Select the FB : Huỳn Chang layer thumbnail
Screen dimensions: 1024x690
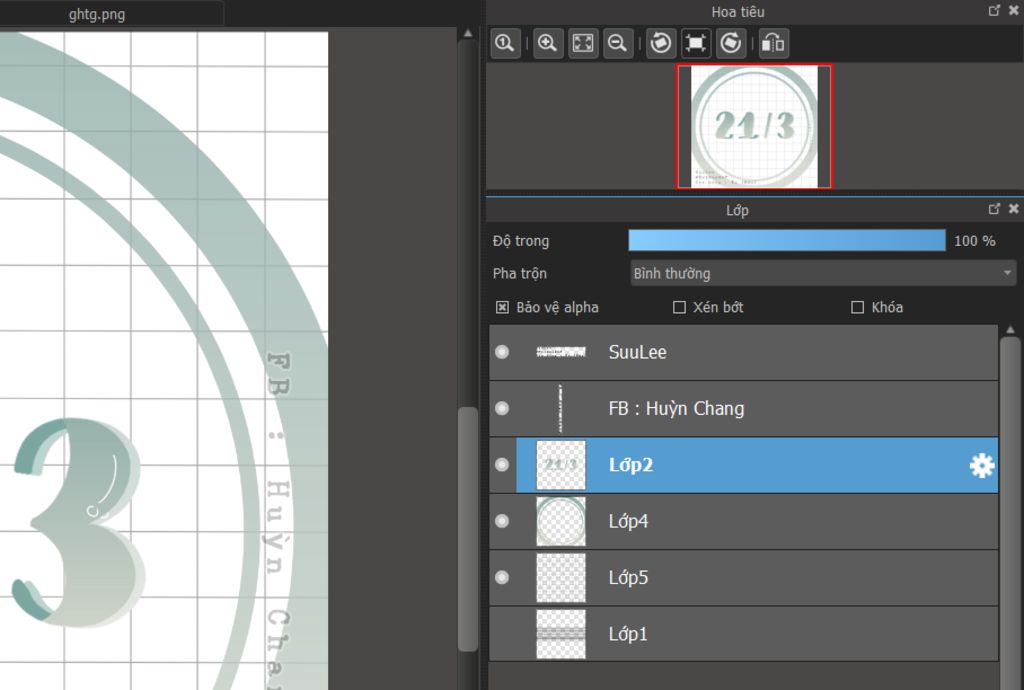(x=560, y=409)
